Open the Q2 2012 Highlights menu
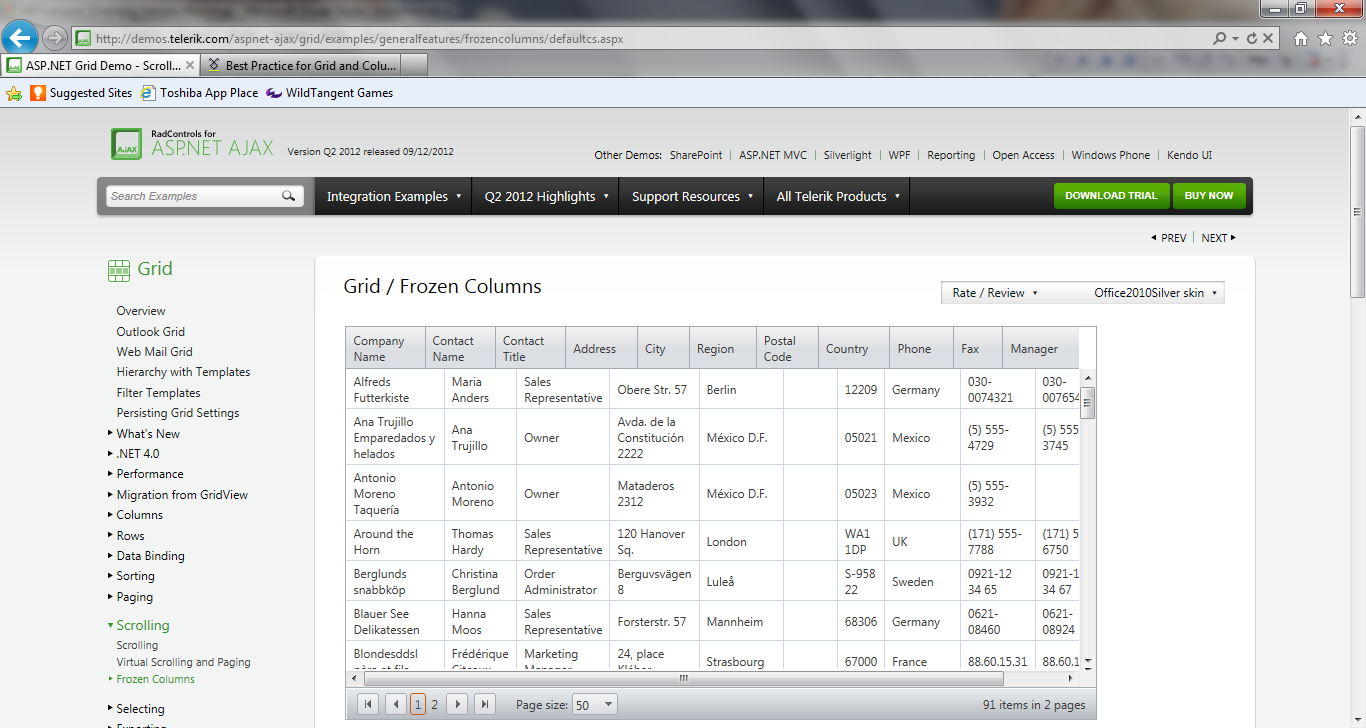1366x728 pixels. [546, 196]
